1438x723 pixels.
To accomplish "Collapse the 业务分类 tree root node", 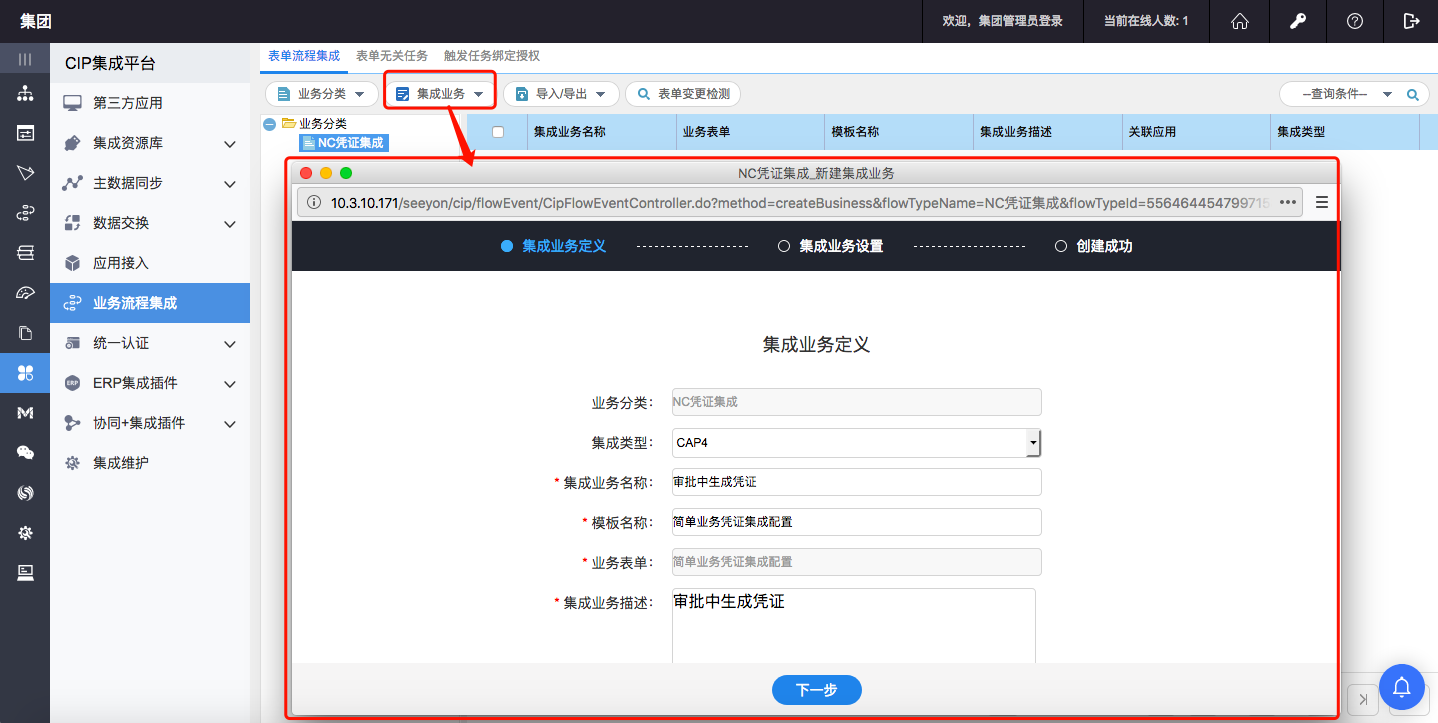I will 269,124.
